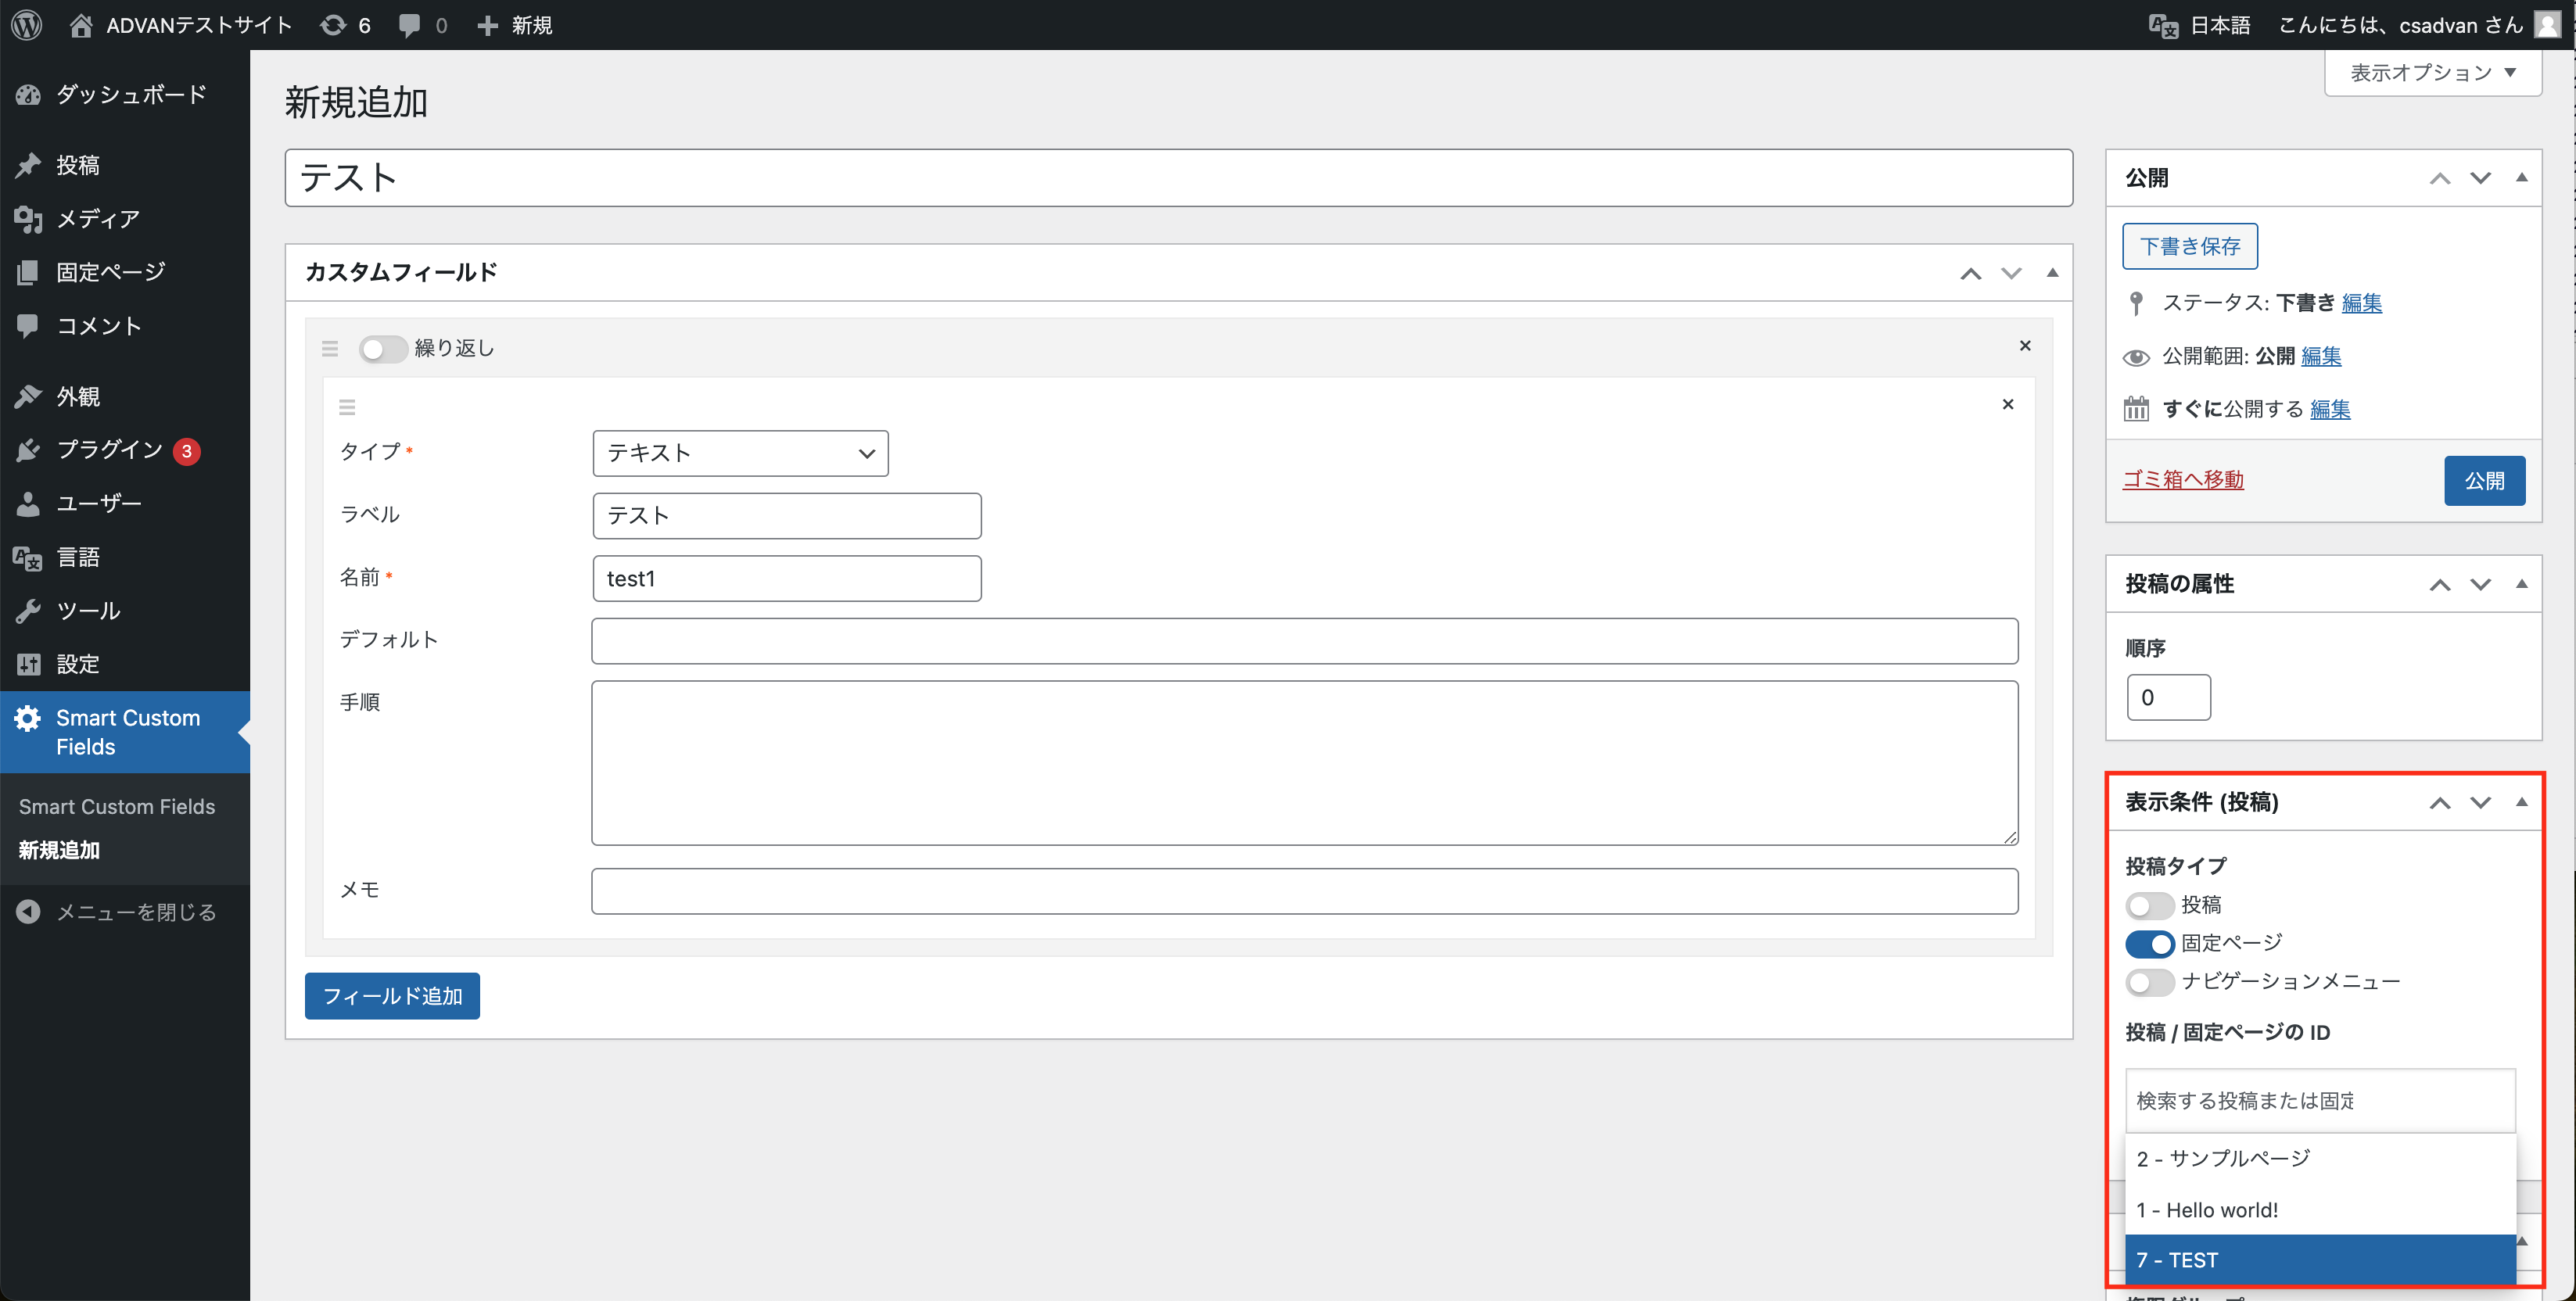Click the フィールド追加 button
The height and width of the screenshot is (1301, 2576).
392,996
